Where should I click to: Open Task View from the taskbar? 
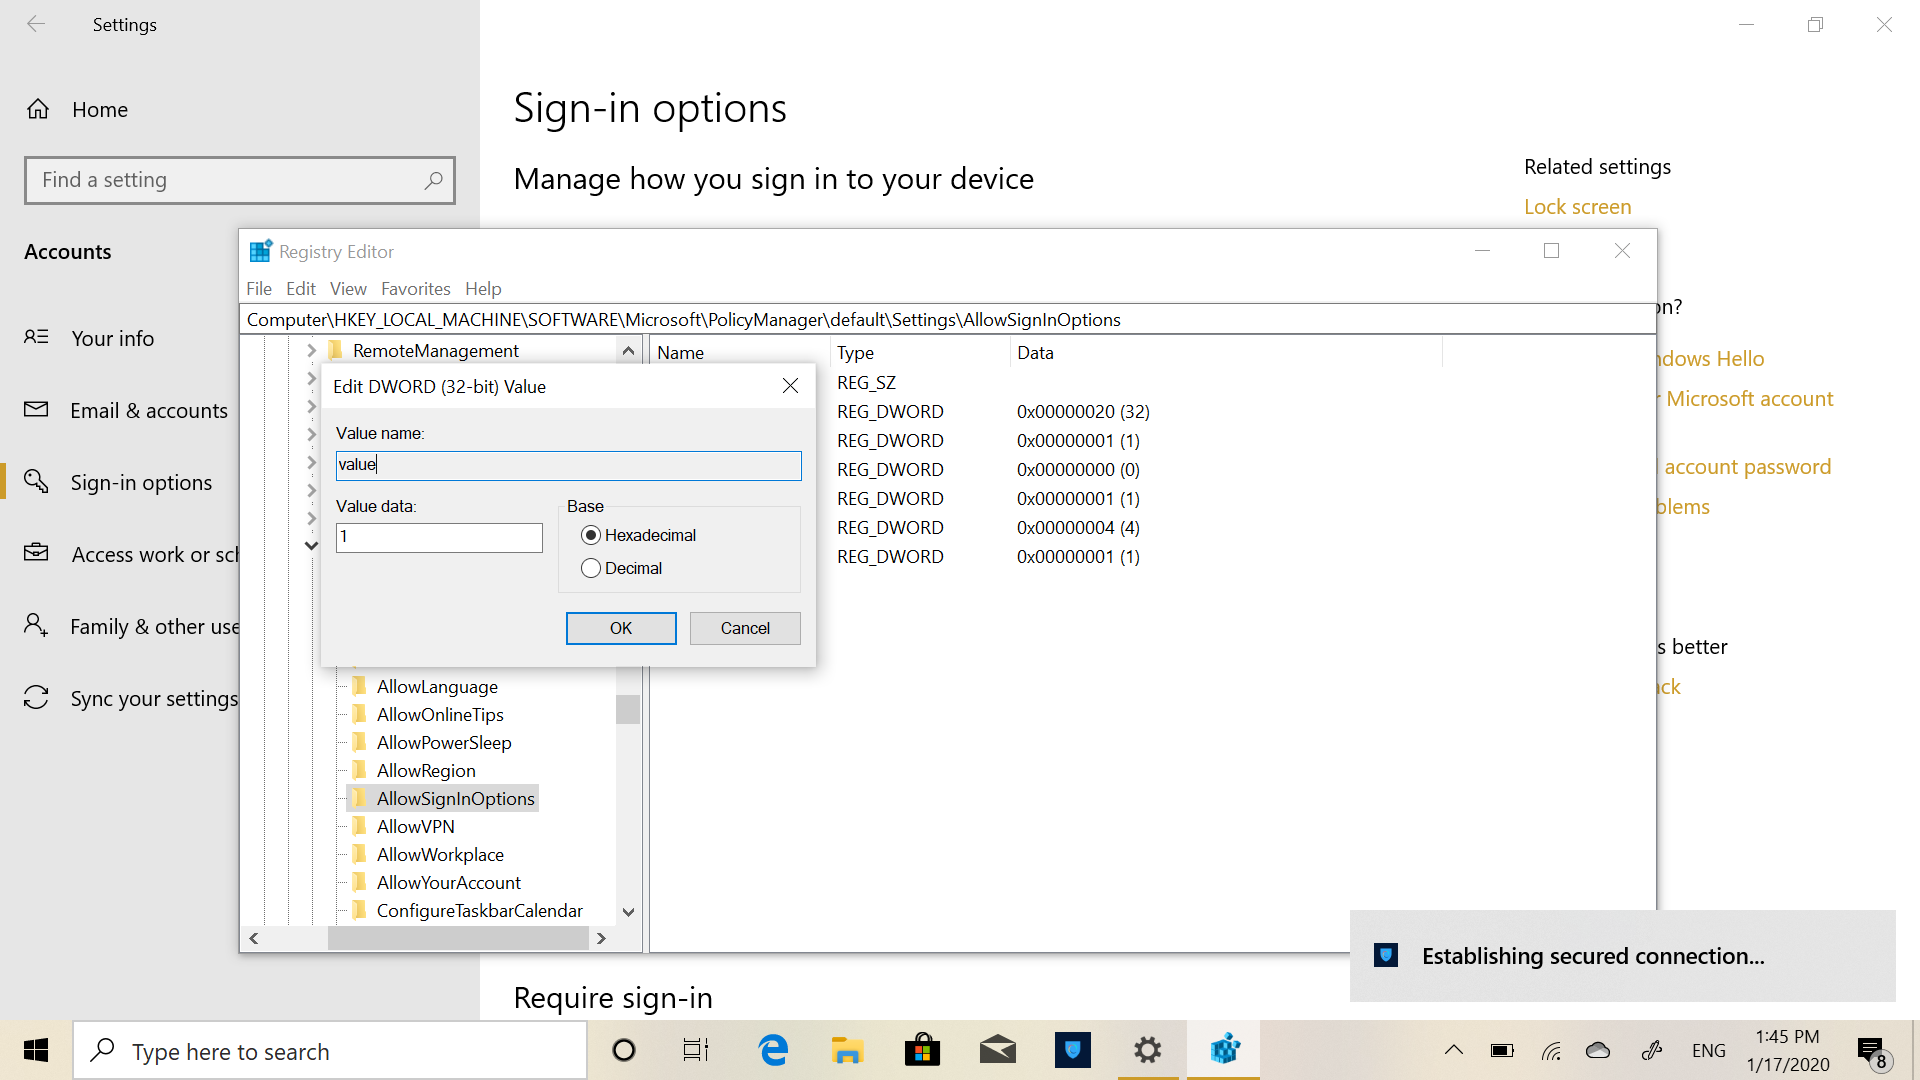click(x=696, y=1050)
